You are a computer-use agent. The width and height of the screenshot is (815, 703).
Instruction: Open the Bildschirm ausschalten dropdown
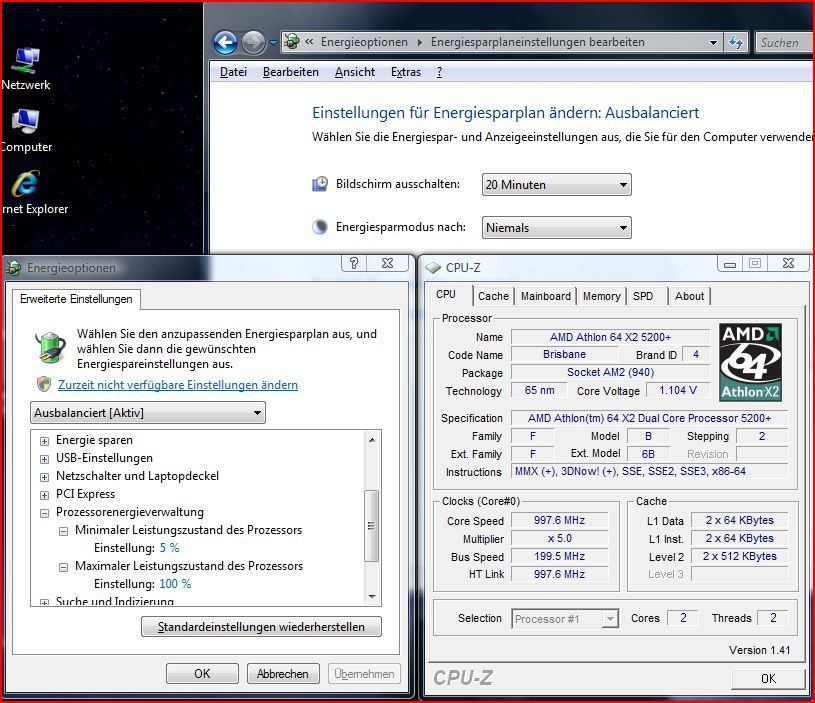[x=557, y=184]
